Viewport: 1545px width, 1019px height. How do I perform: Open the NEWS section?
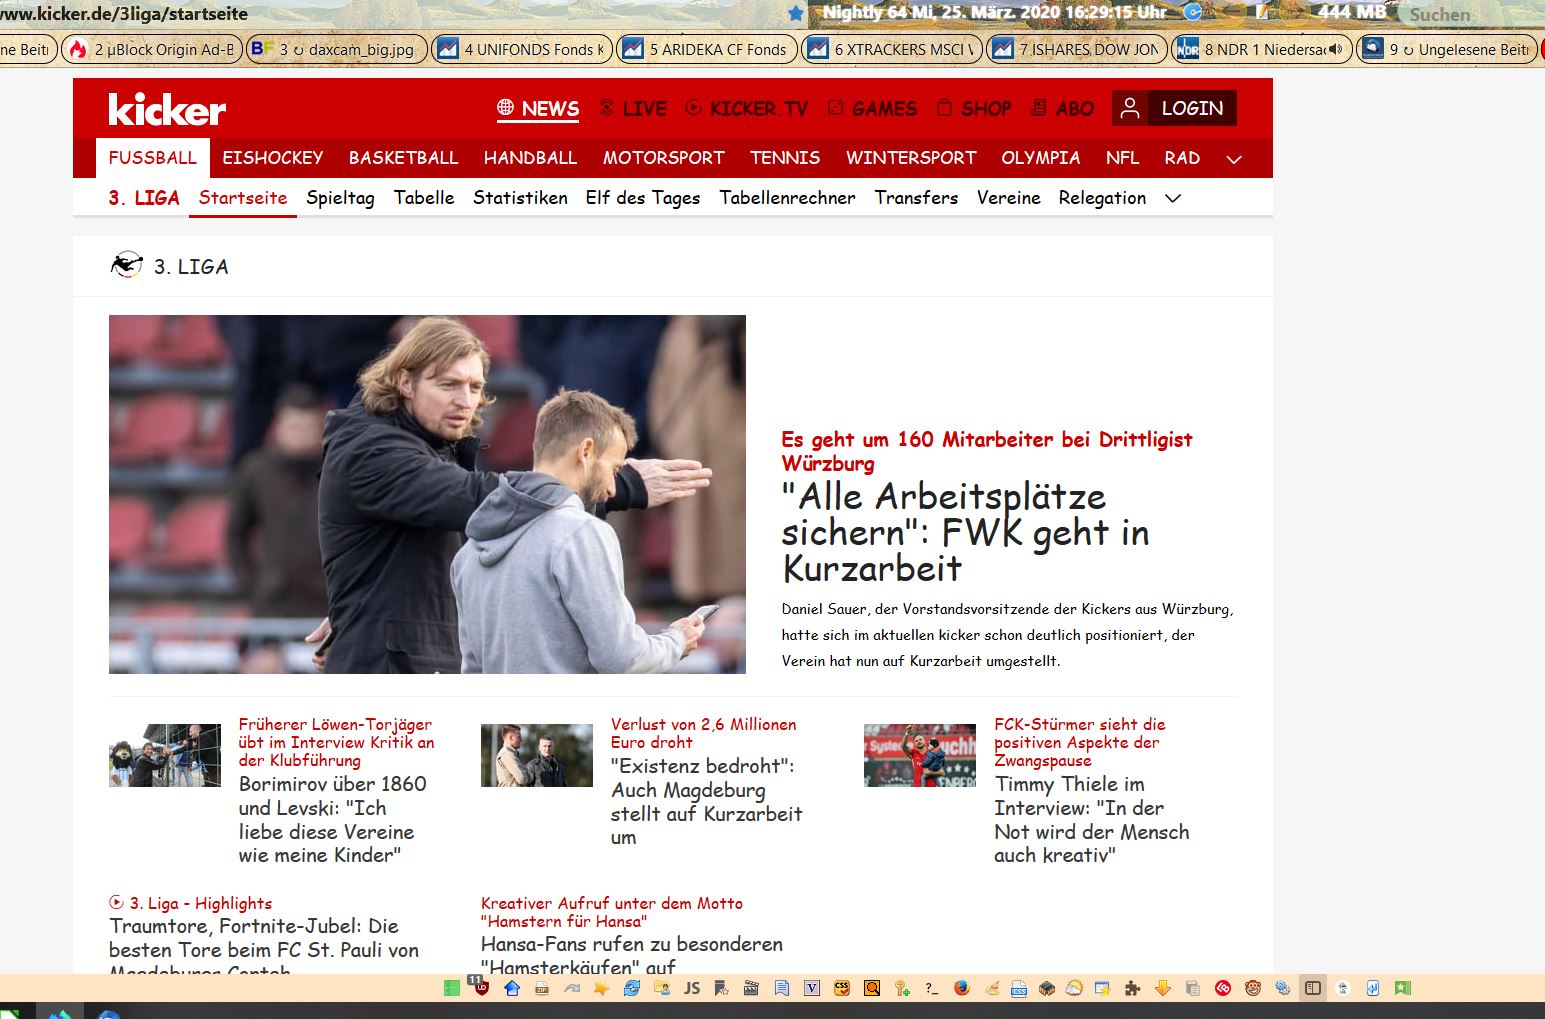click(x=538, y=109)
